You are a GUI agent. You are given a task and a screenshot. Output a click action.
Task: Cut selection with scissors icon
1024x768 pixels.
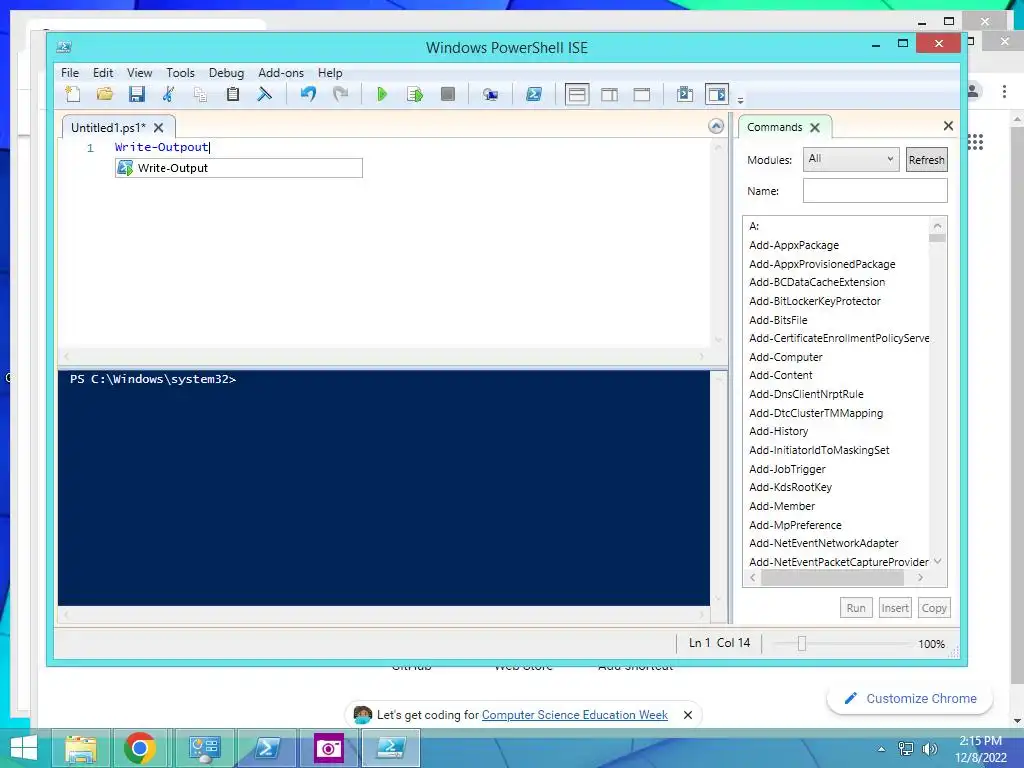168,94
